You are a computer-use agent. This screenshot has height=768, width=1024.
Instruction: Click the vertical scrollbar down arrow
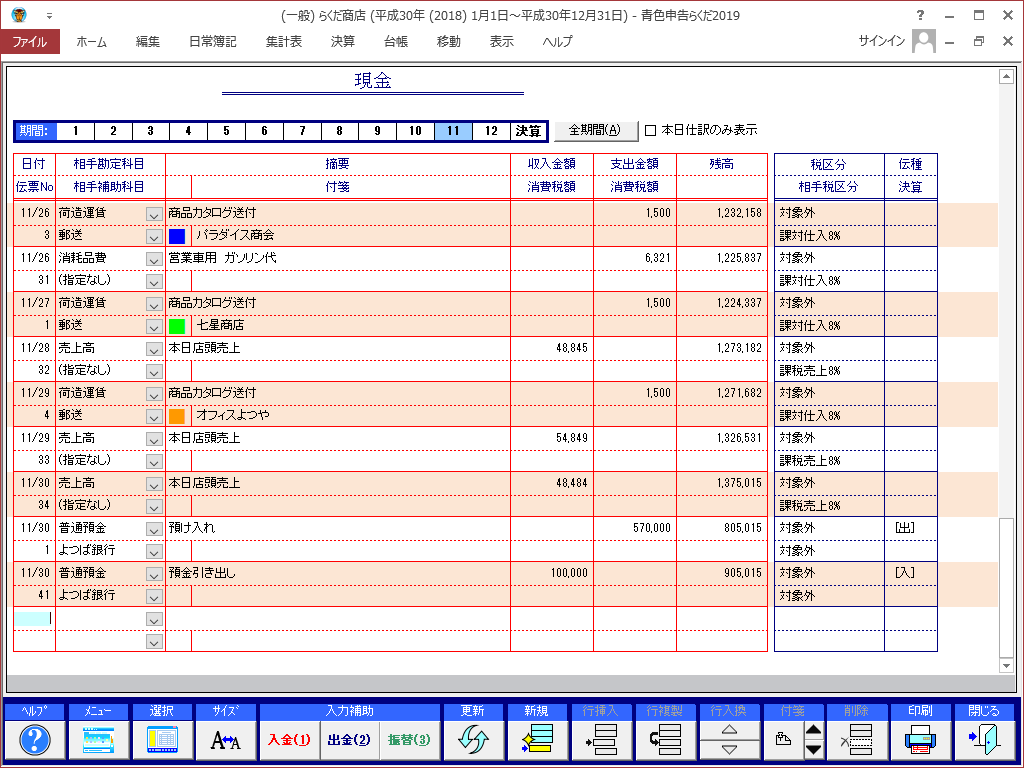[x=1006, y=666]
